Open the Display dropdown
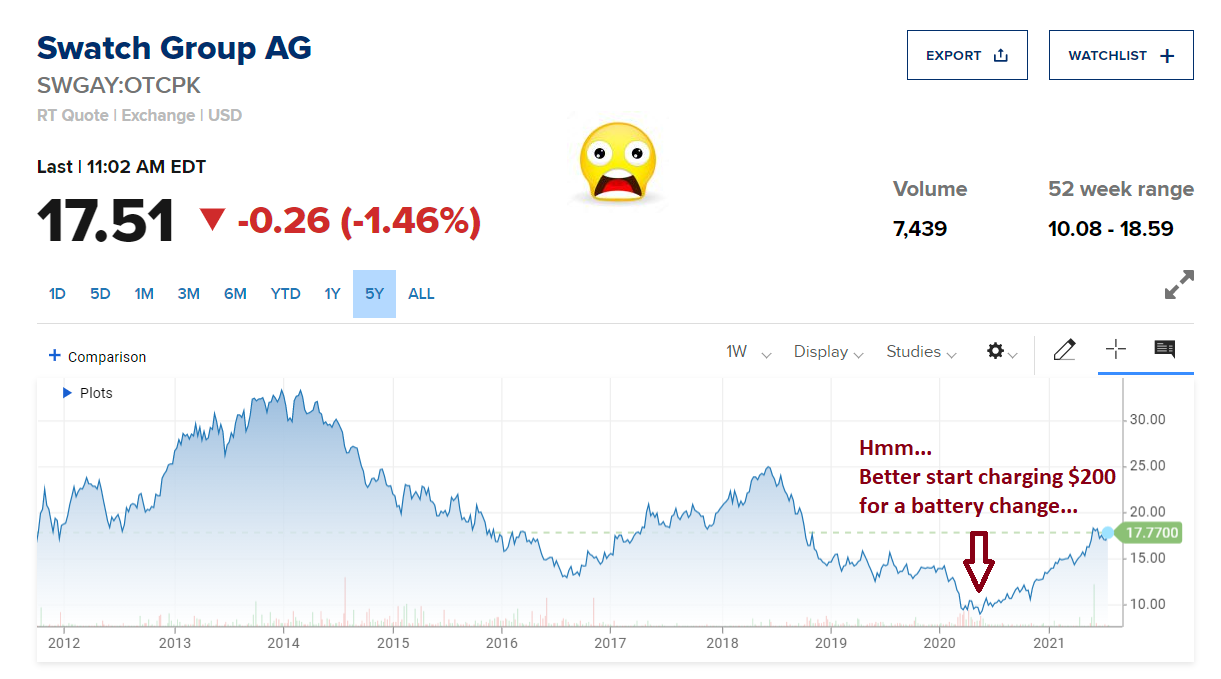The width and height of the screenshot is (1221, 679). click(x=828, y=352)
